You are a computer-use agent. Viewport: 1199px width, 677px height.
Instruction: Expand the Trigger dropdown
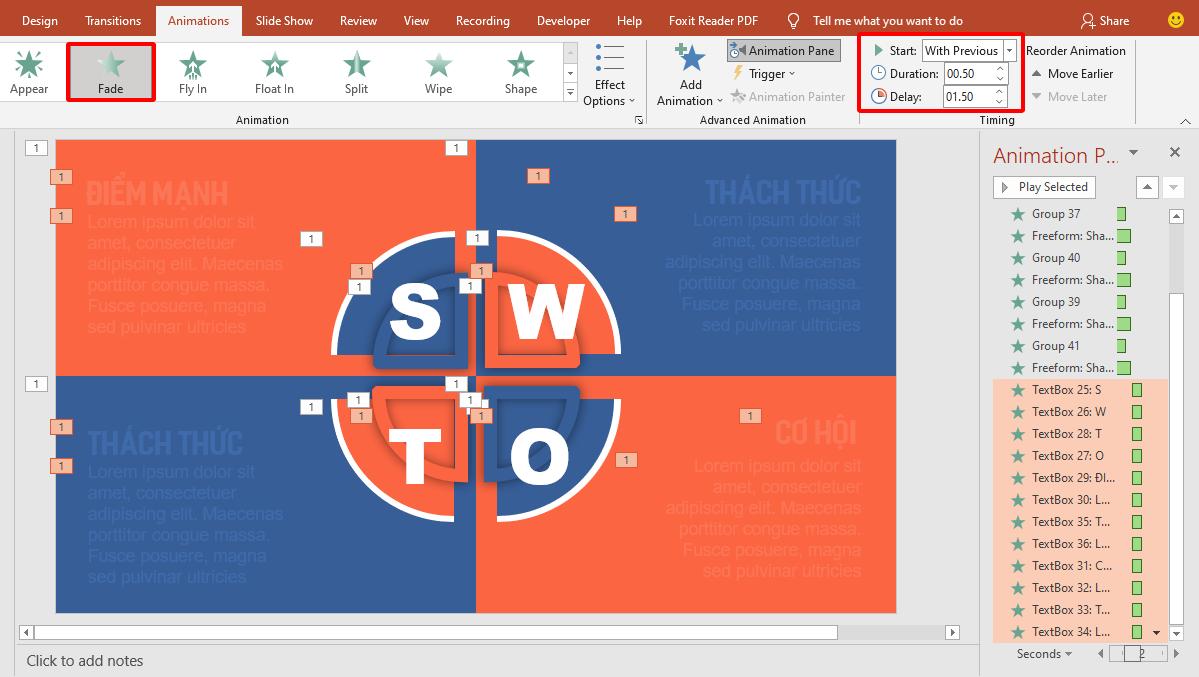[766, 73]
